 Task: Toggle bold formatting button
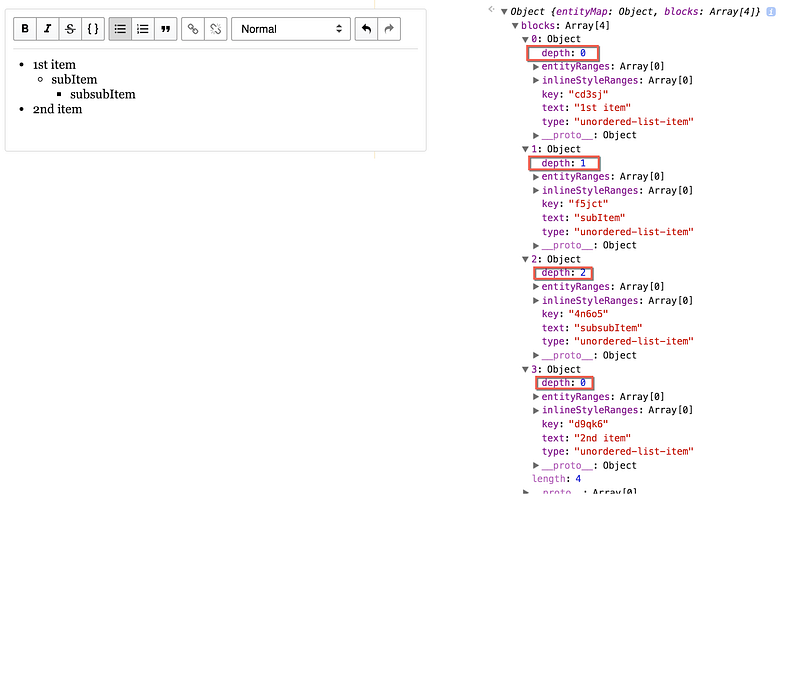(25, 29)
